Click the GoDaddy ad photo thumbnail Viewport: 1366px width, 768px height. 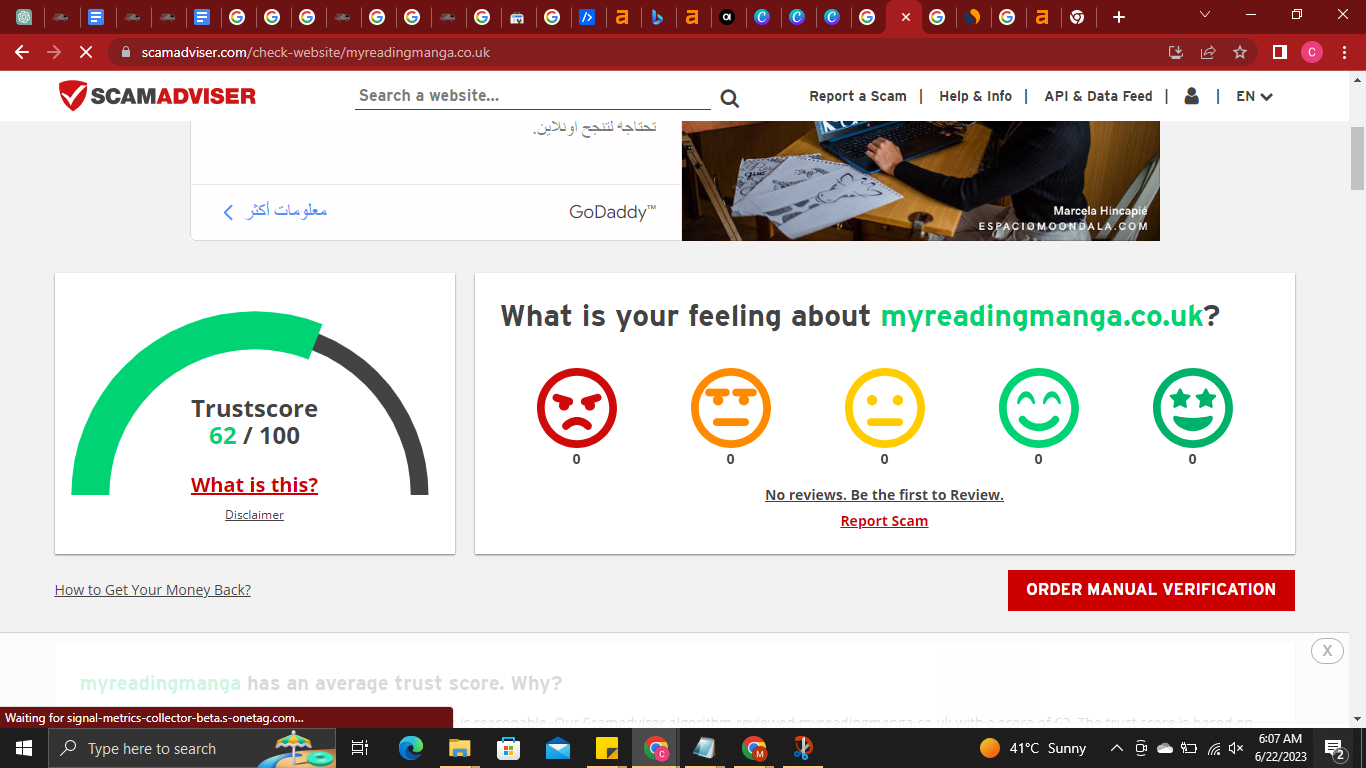(x=921, y=181)
